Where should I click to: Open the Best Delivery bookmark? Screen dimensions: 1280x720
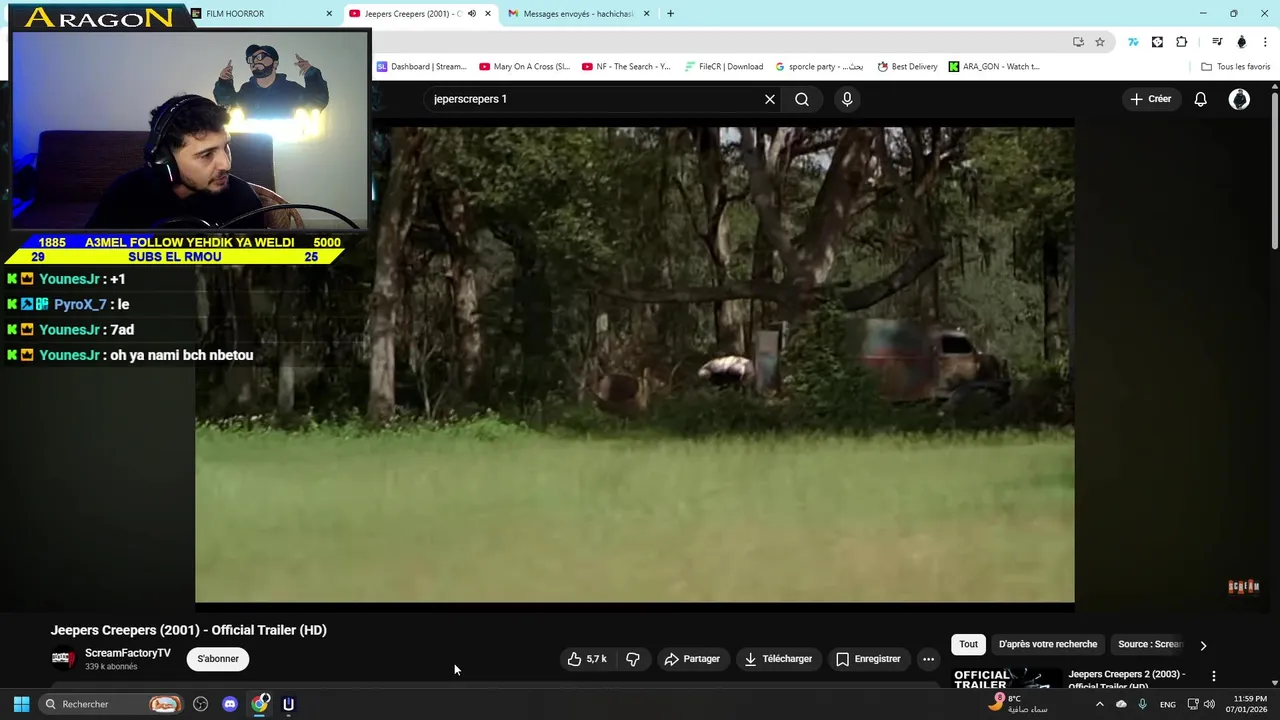click(907, 67)
